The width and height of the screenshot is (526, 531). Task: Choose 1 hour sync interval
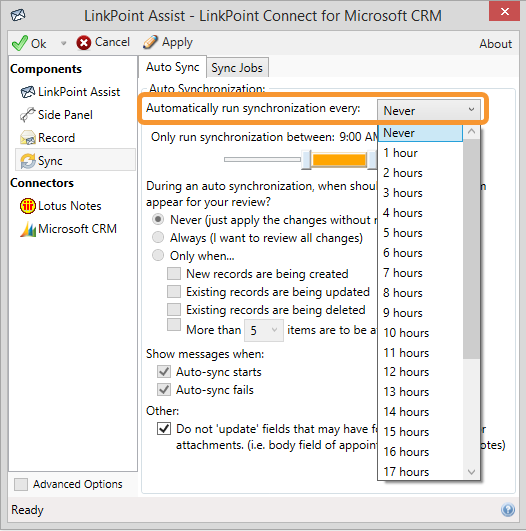click(420, 153)
